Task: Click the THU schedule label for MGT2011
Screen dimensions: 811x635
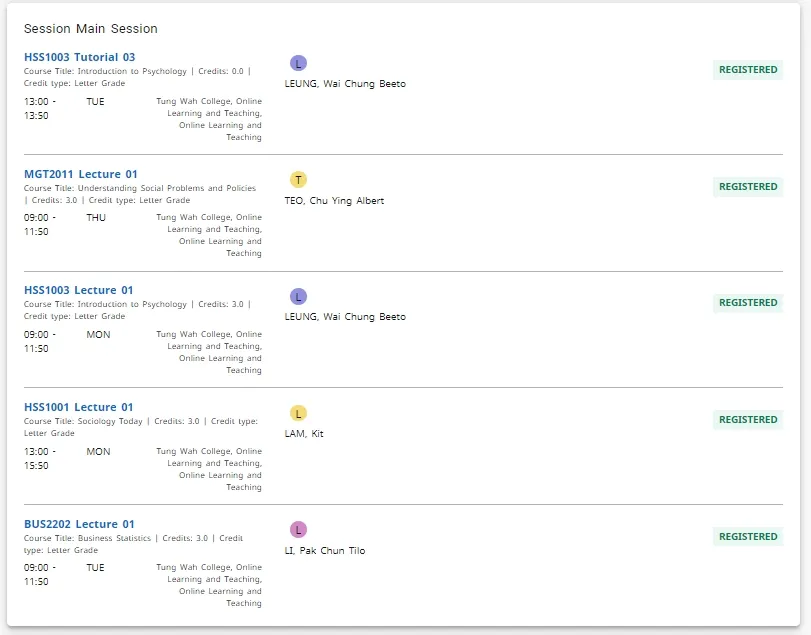Action: (95, 217)
